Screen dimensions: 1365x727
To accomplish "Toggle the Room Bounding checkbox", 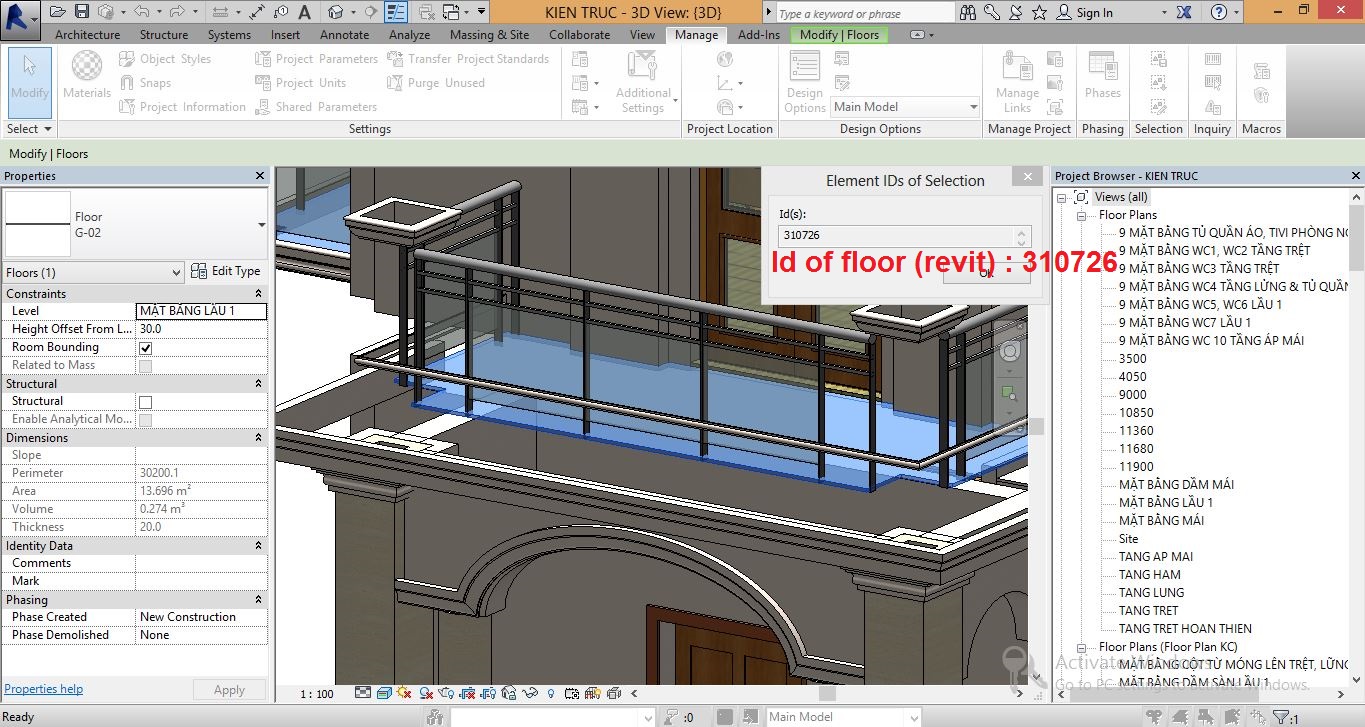I will click(x=144, y=347).
